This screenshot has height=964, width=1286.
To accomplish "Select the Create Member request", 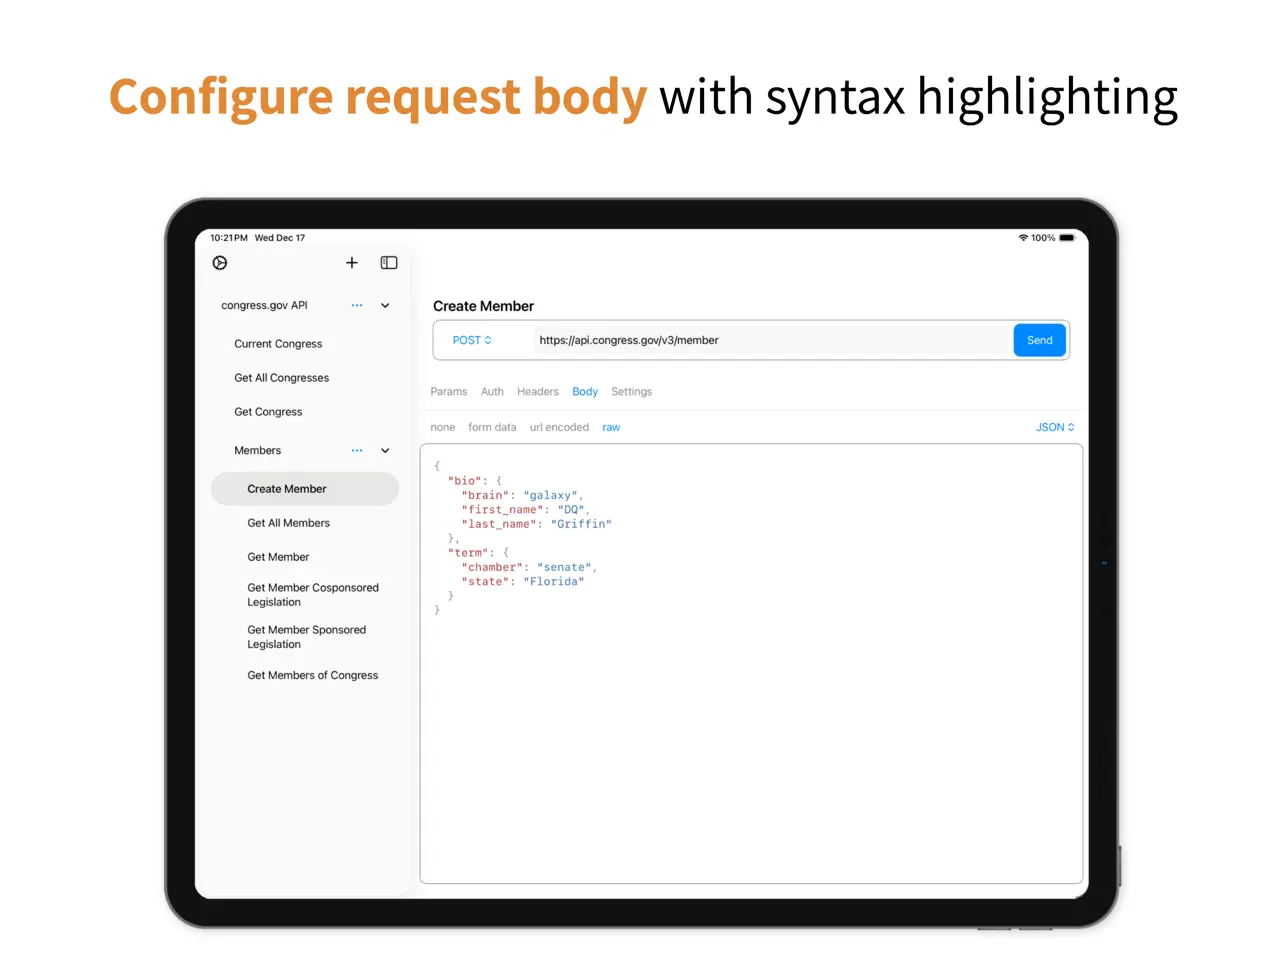I will 305,489.
